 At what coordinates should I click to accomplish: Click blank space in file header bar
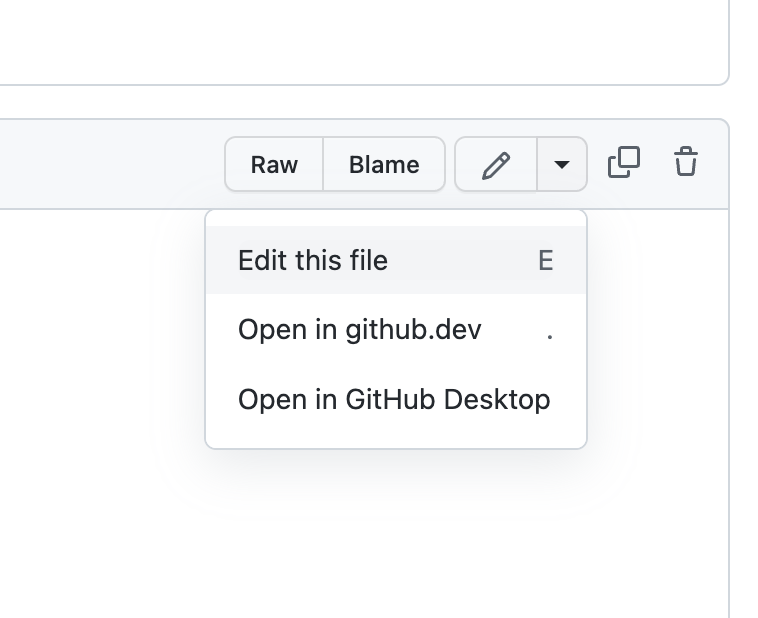coord(111,164)
